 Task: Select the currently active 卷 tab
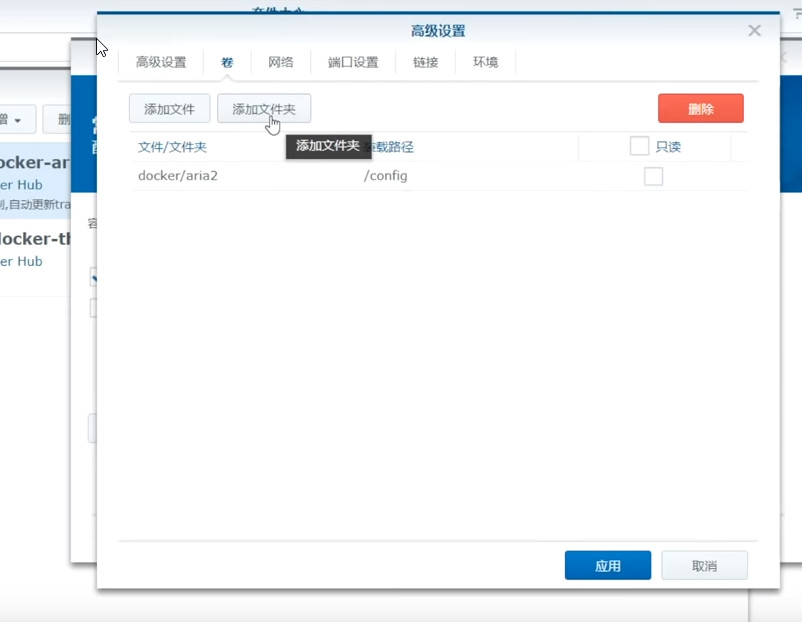(x=227, y=62)
